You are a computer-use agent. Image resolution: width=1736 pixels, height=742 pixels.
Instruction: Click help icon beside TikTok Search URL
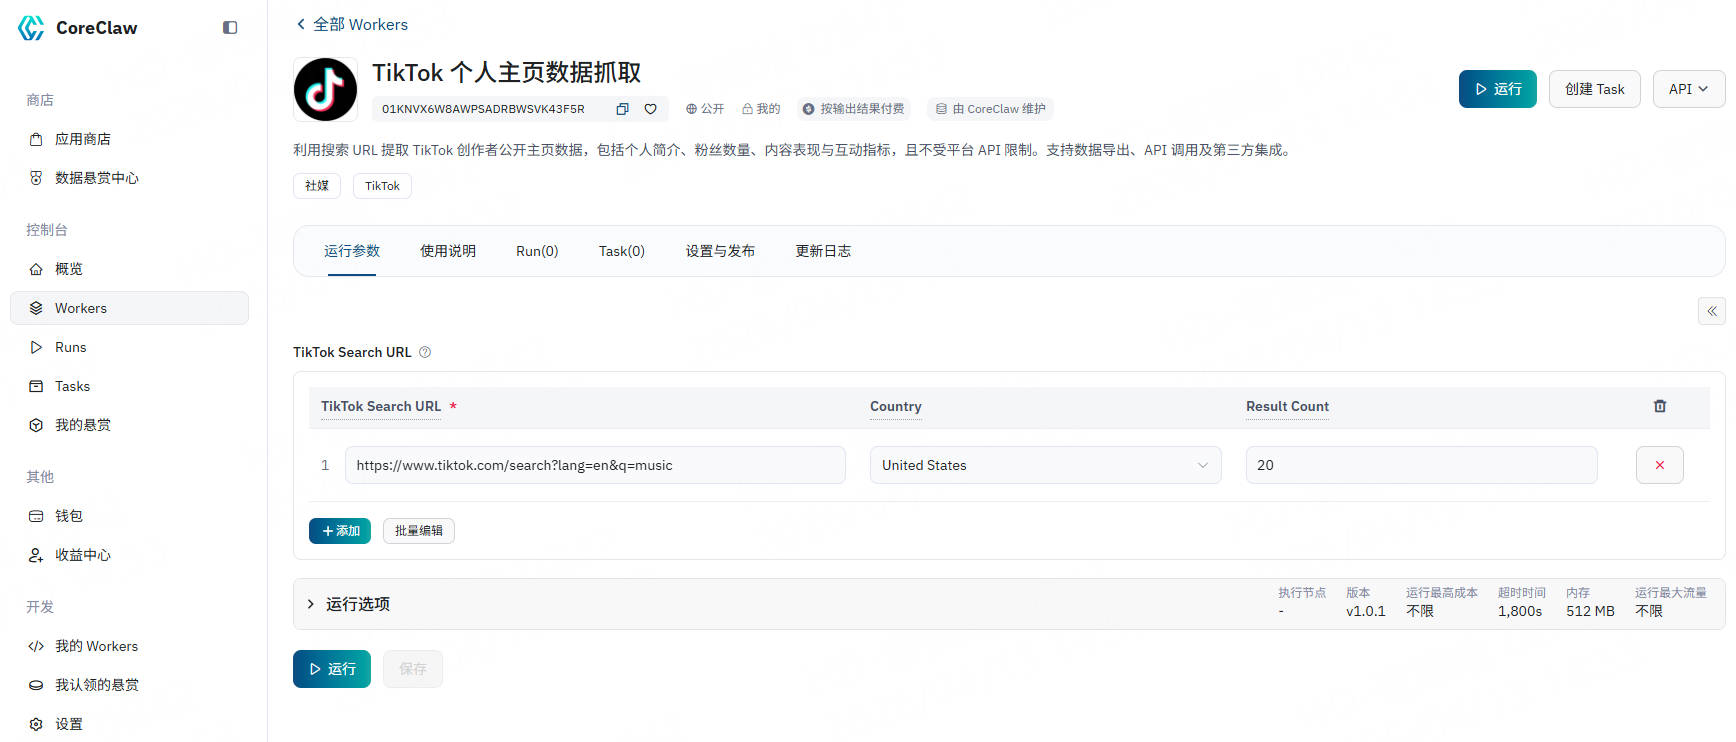(425, 352)
